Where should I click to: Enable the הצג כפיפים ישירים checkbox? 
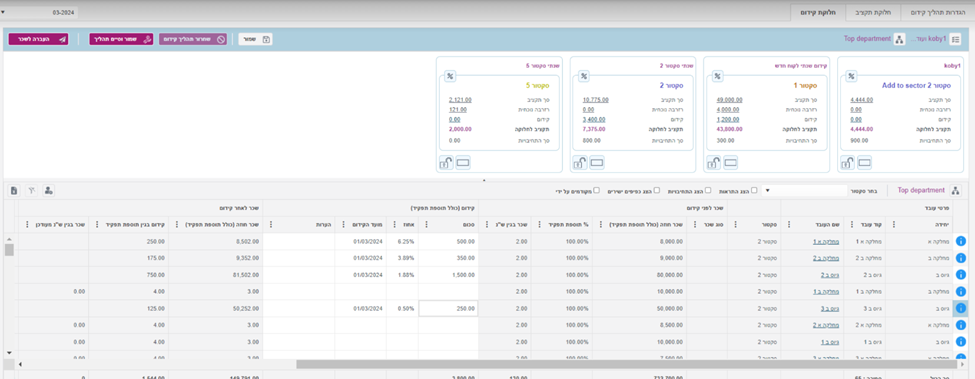click(657, 191)
